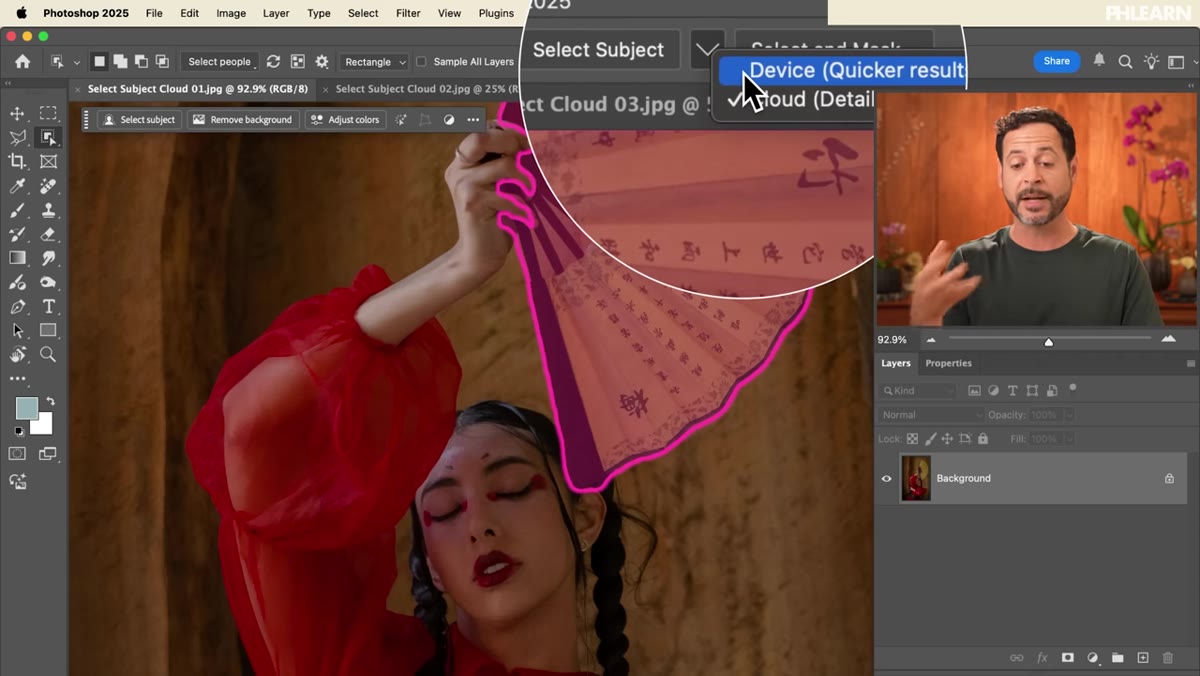The image size is (1200, 676).
Task: Open the Rectangle mode dropdown
Action: point(374,62)
